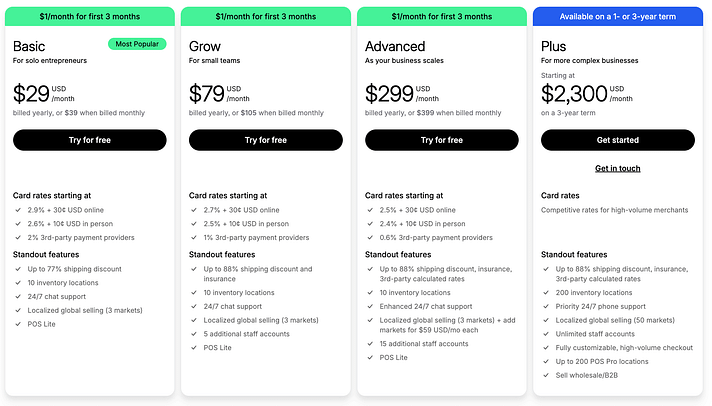The height and width of the screenshot is (406, 712).
Task: Click checkmark next to 2.9% + 30¢ USD online
Action: pos(18,210)
